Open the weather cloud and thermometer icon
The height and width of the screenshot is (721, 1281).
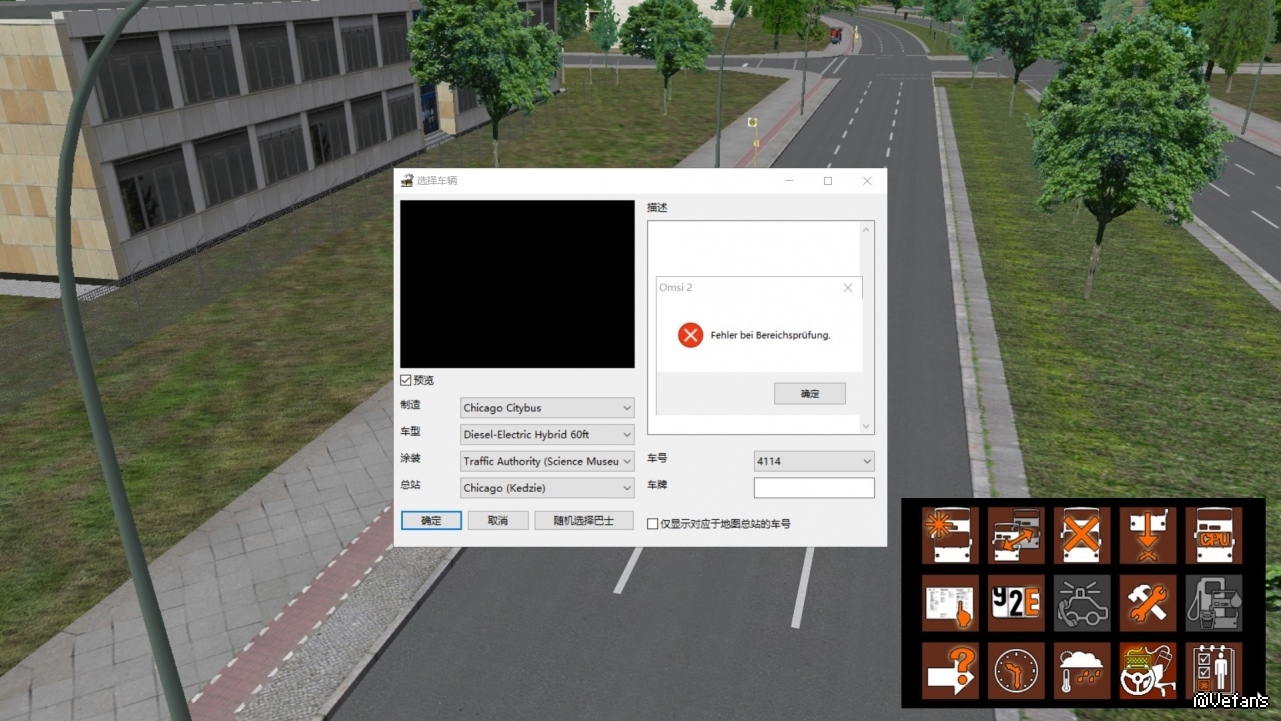tap(1082, 670)
